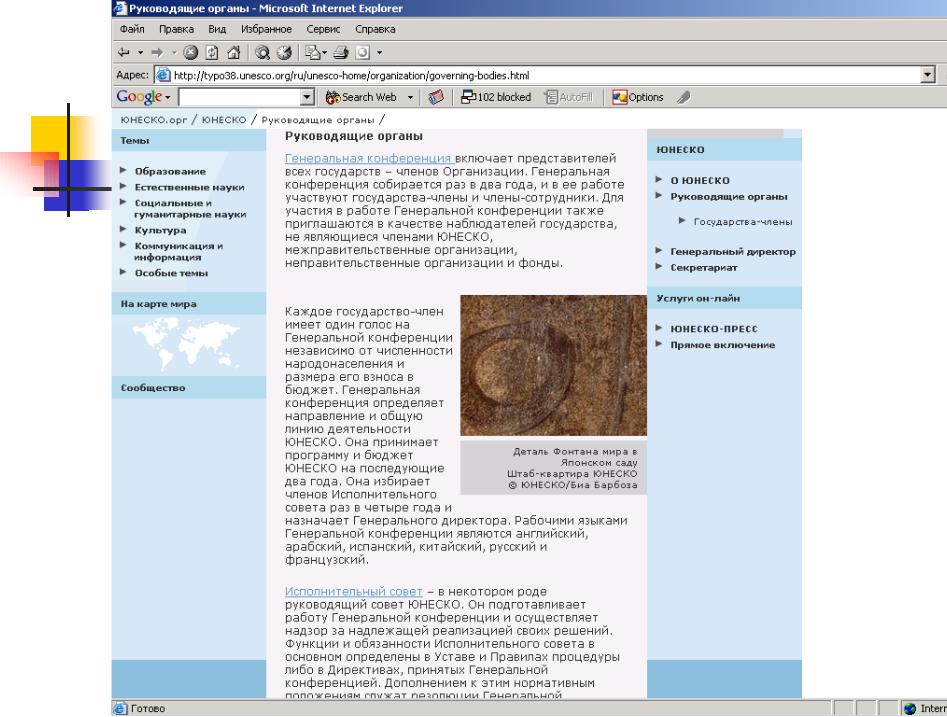Print the page using the printer icon
This screenshot has height=717, width=947.
pos(341,53)
